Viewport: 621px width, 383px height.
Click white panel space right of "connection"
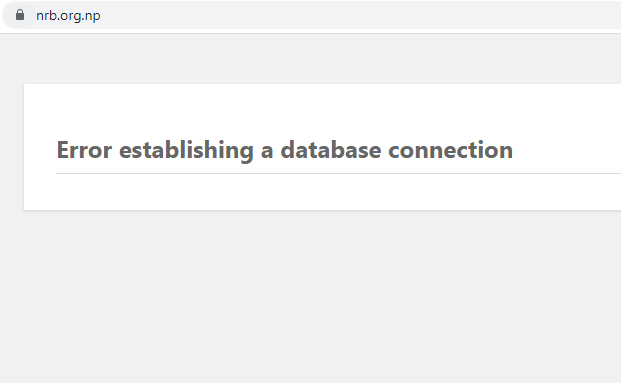566,150
